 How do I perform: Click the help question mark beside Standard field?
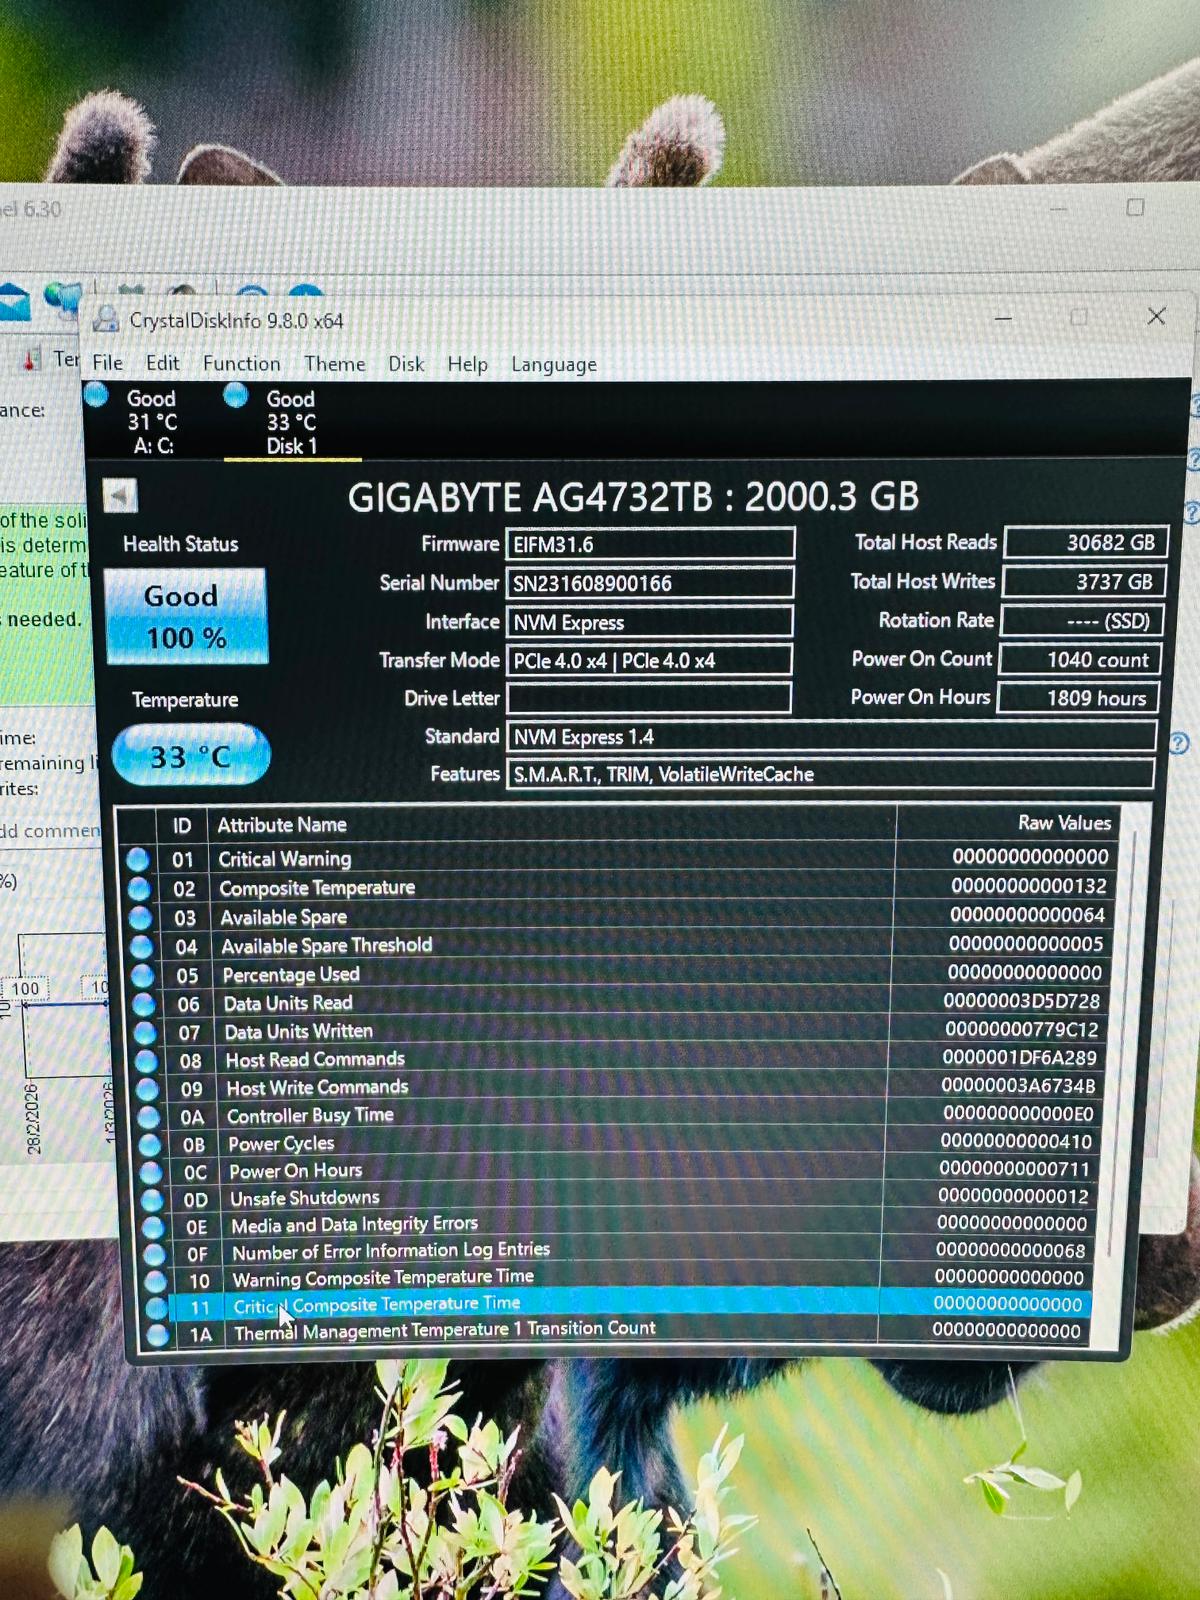[x=1179, y=743]
